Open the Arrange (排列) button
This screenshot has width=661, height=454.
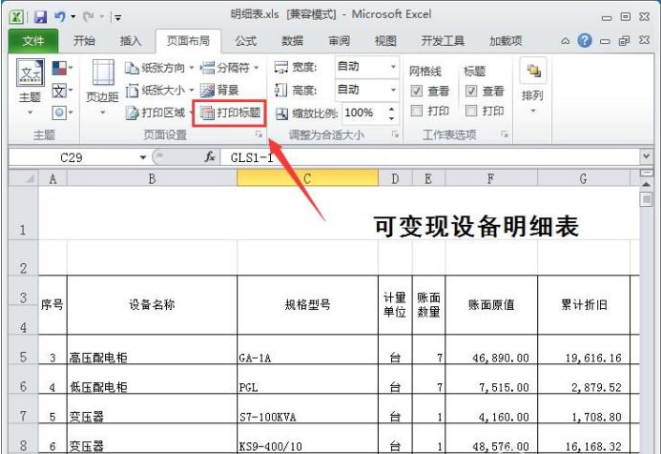pyautogui.click(x=533, y=88)
